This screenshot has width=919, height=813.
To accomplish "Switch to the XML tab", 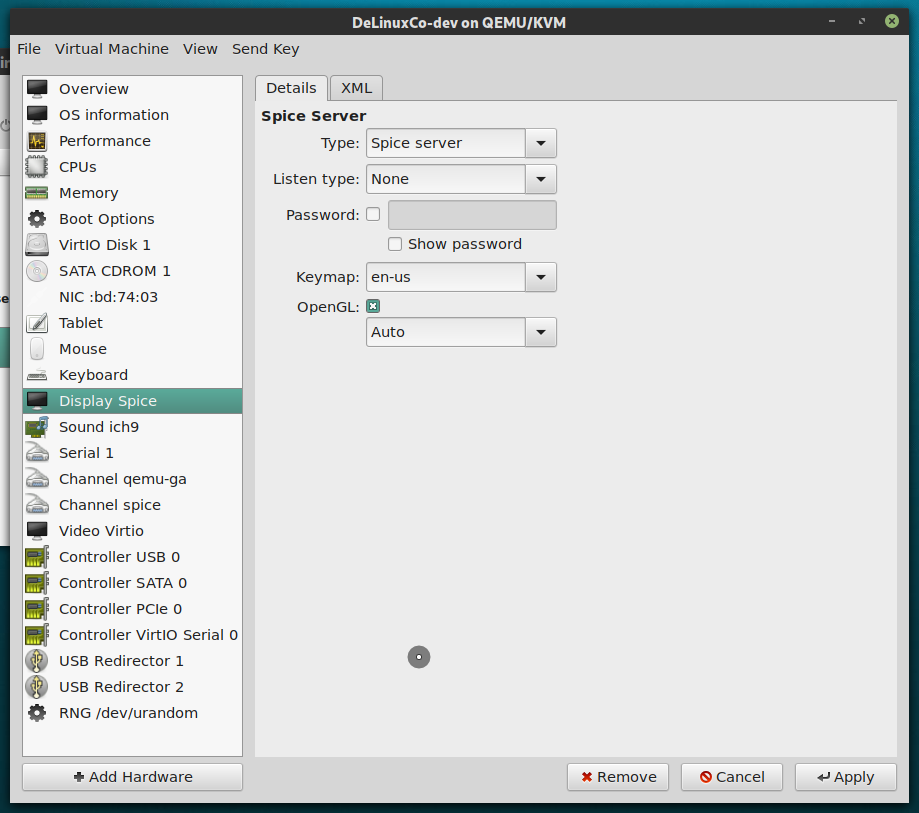I will (x=355, y=88).
